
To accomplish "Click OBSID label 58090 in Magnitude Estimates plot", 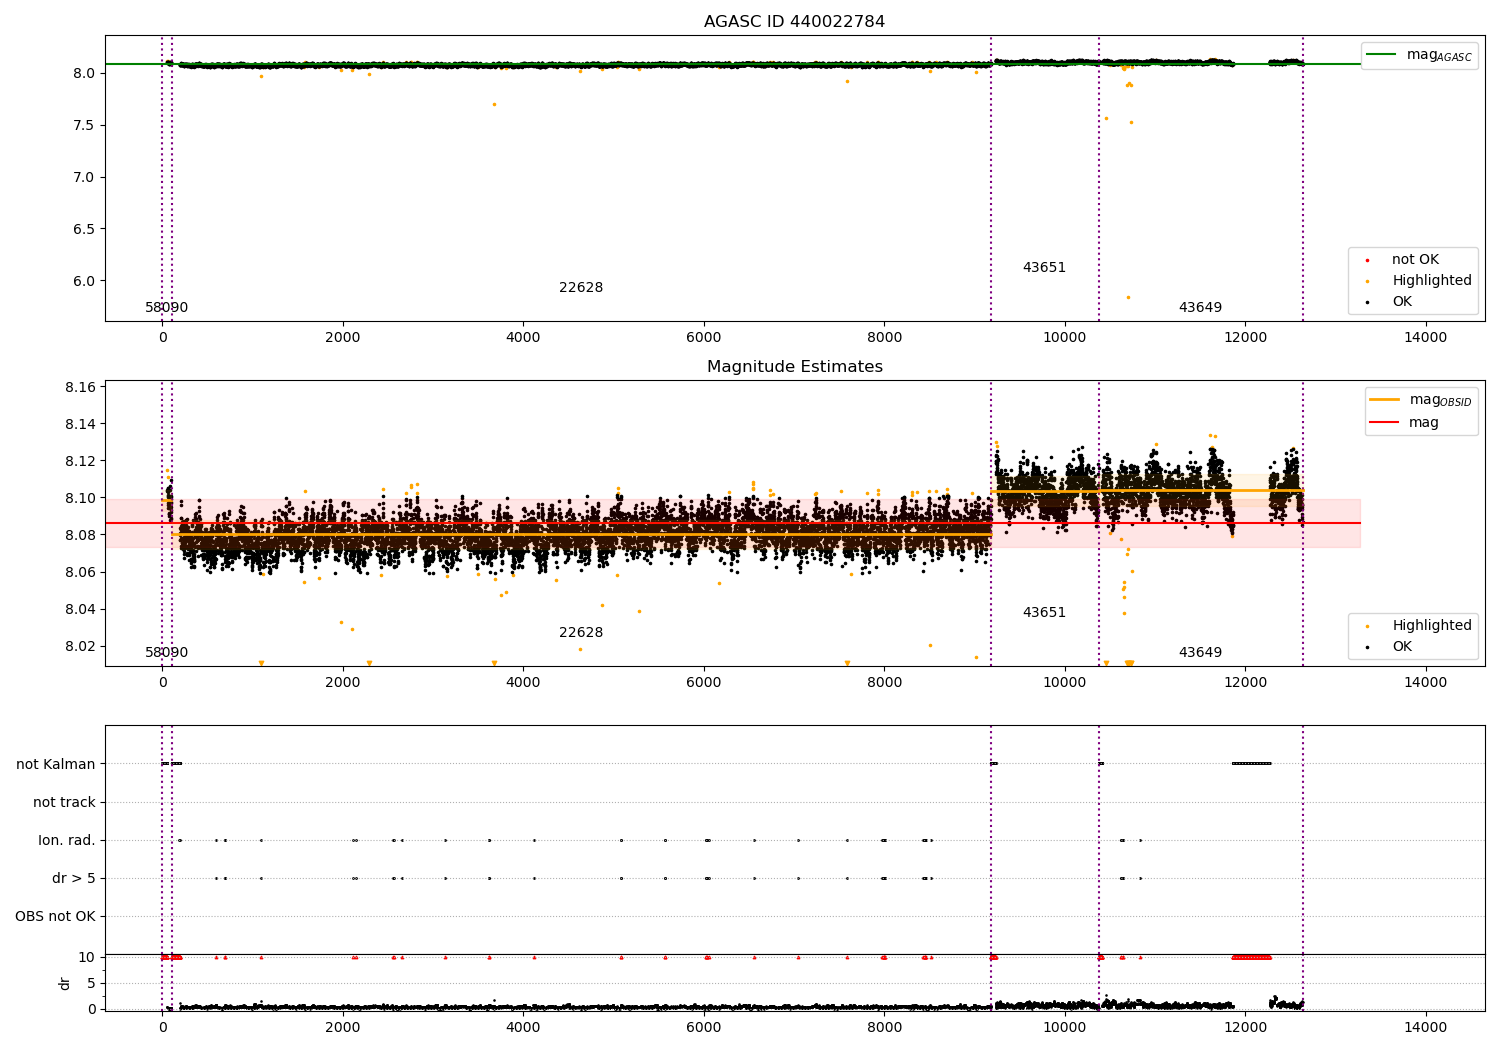I will click(166, 653).
